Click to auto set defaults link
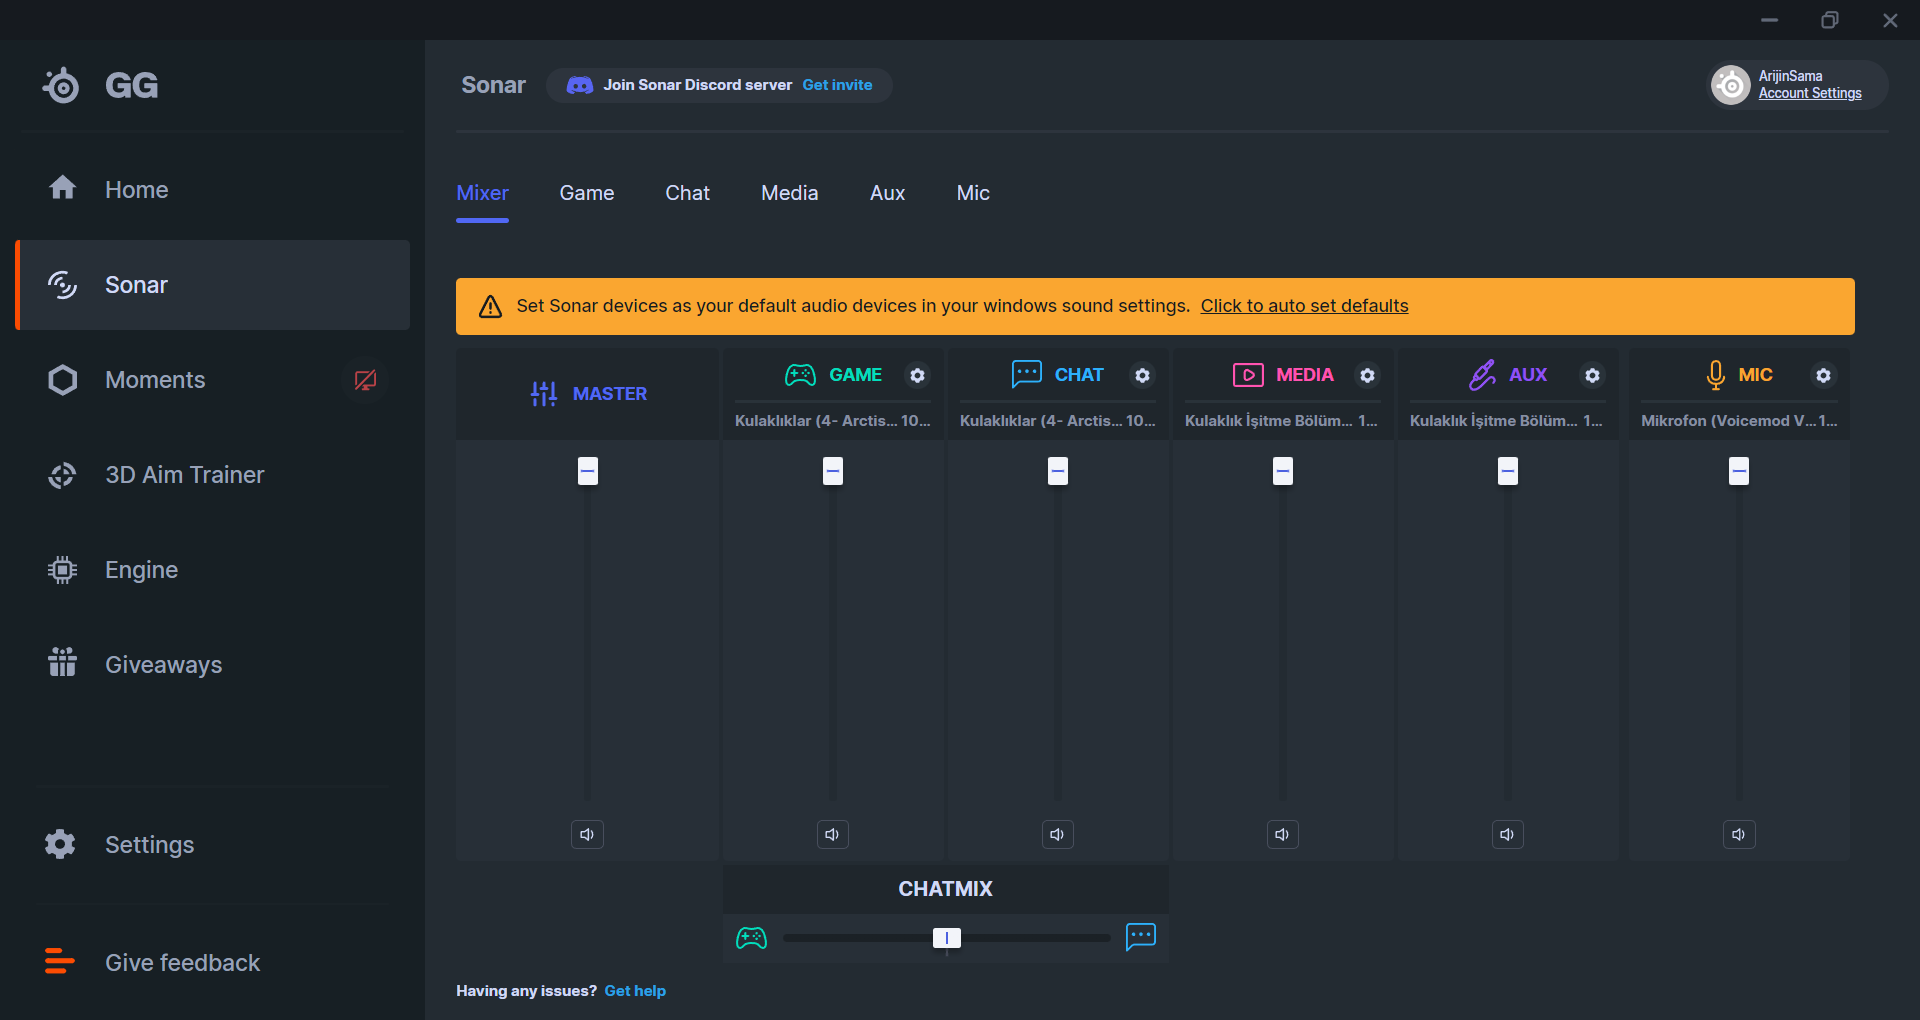 tap(1304, 306)
